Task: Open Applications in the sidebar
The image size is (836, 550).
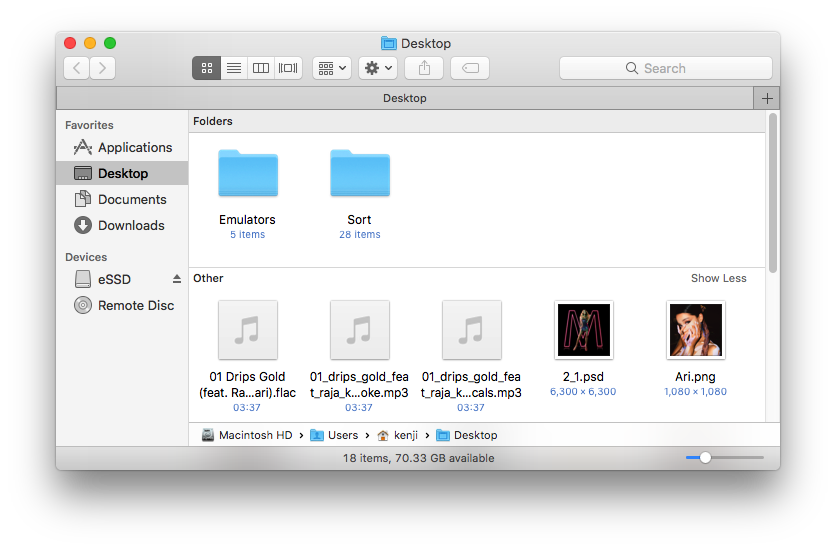Action: [x=123, y=147]
